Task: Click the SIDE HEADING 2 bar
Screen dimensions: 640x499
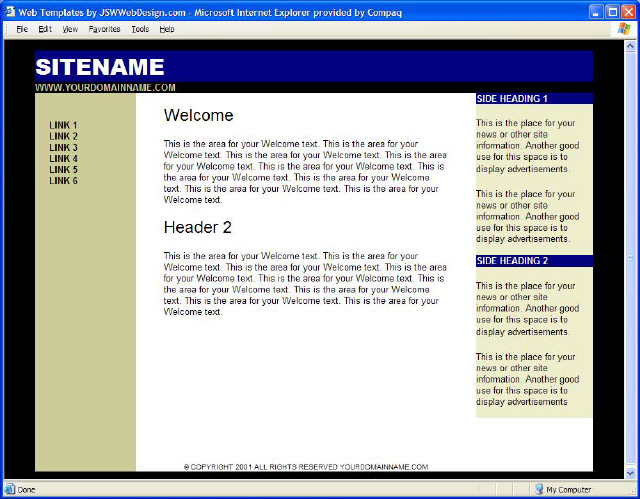Action: 534,261
